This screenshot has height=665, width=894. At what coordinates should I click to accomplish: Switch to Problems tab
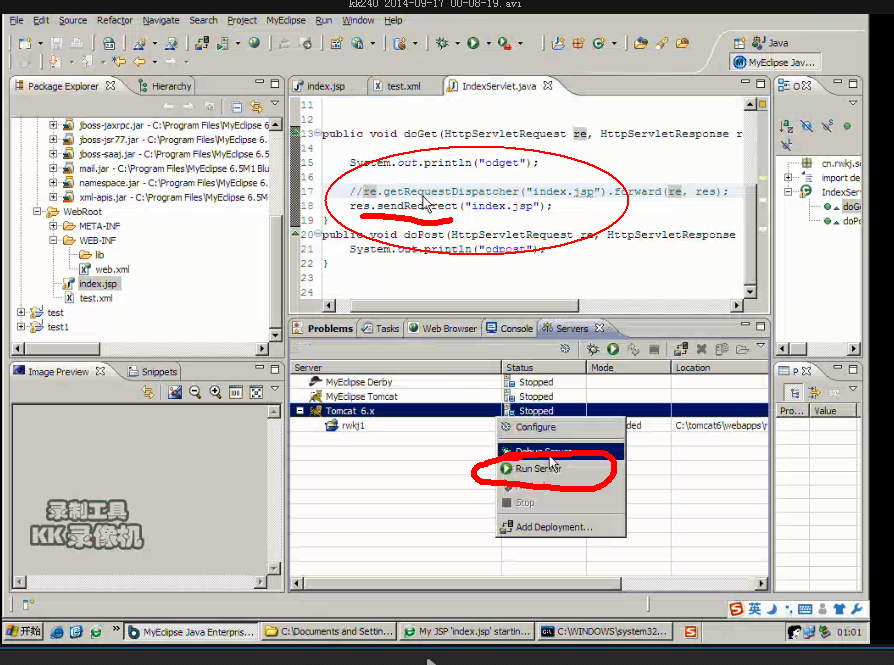[x=323, y=329]
